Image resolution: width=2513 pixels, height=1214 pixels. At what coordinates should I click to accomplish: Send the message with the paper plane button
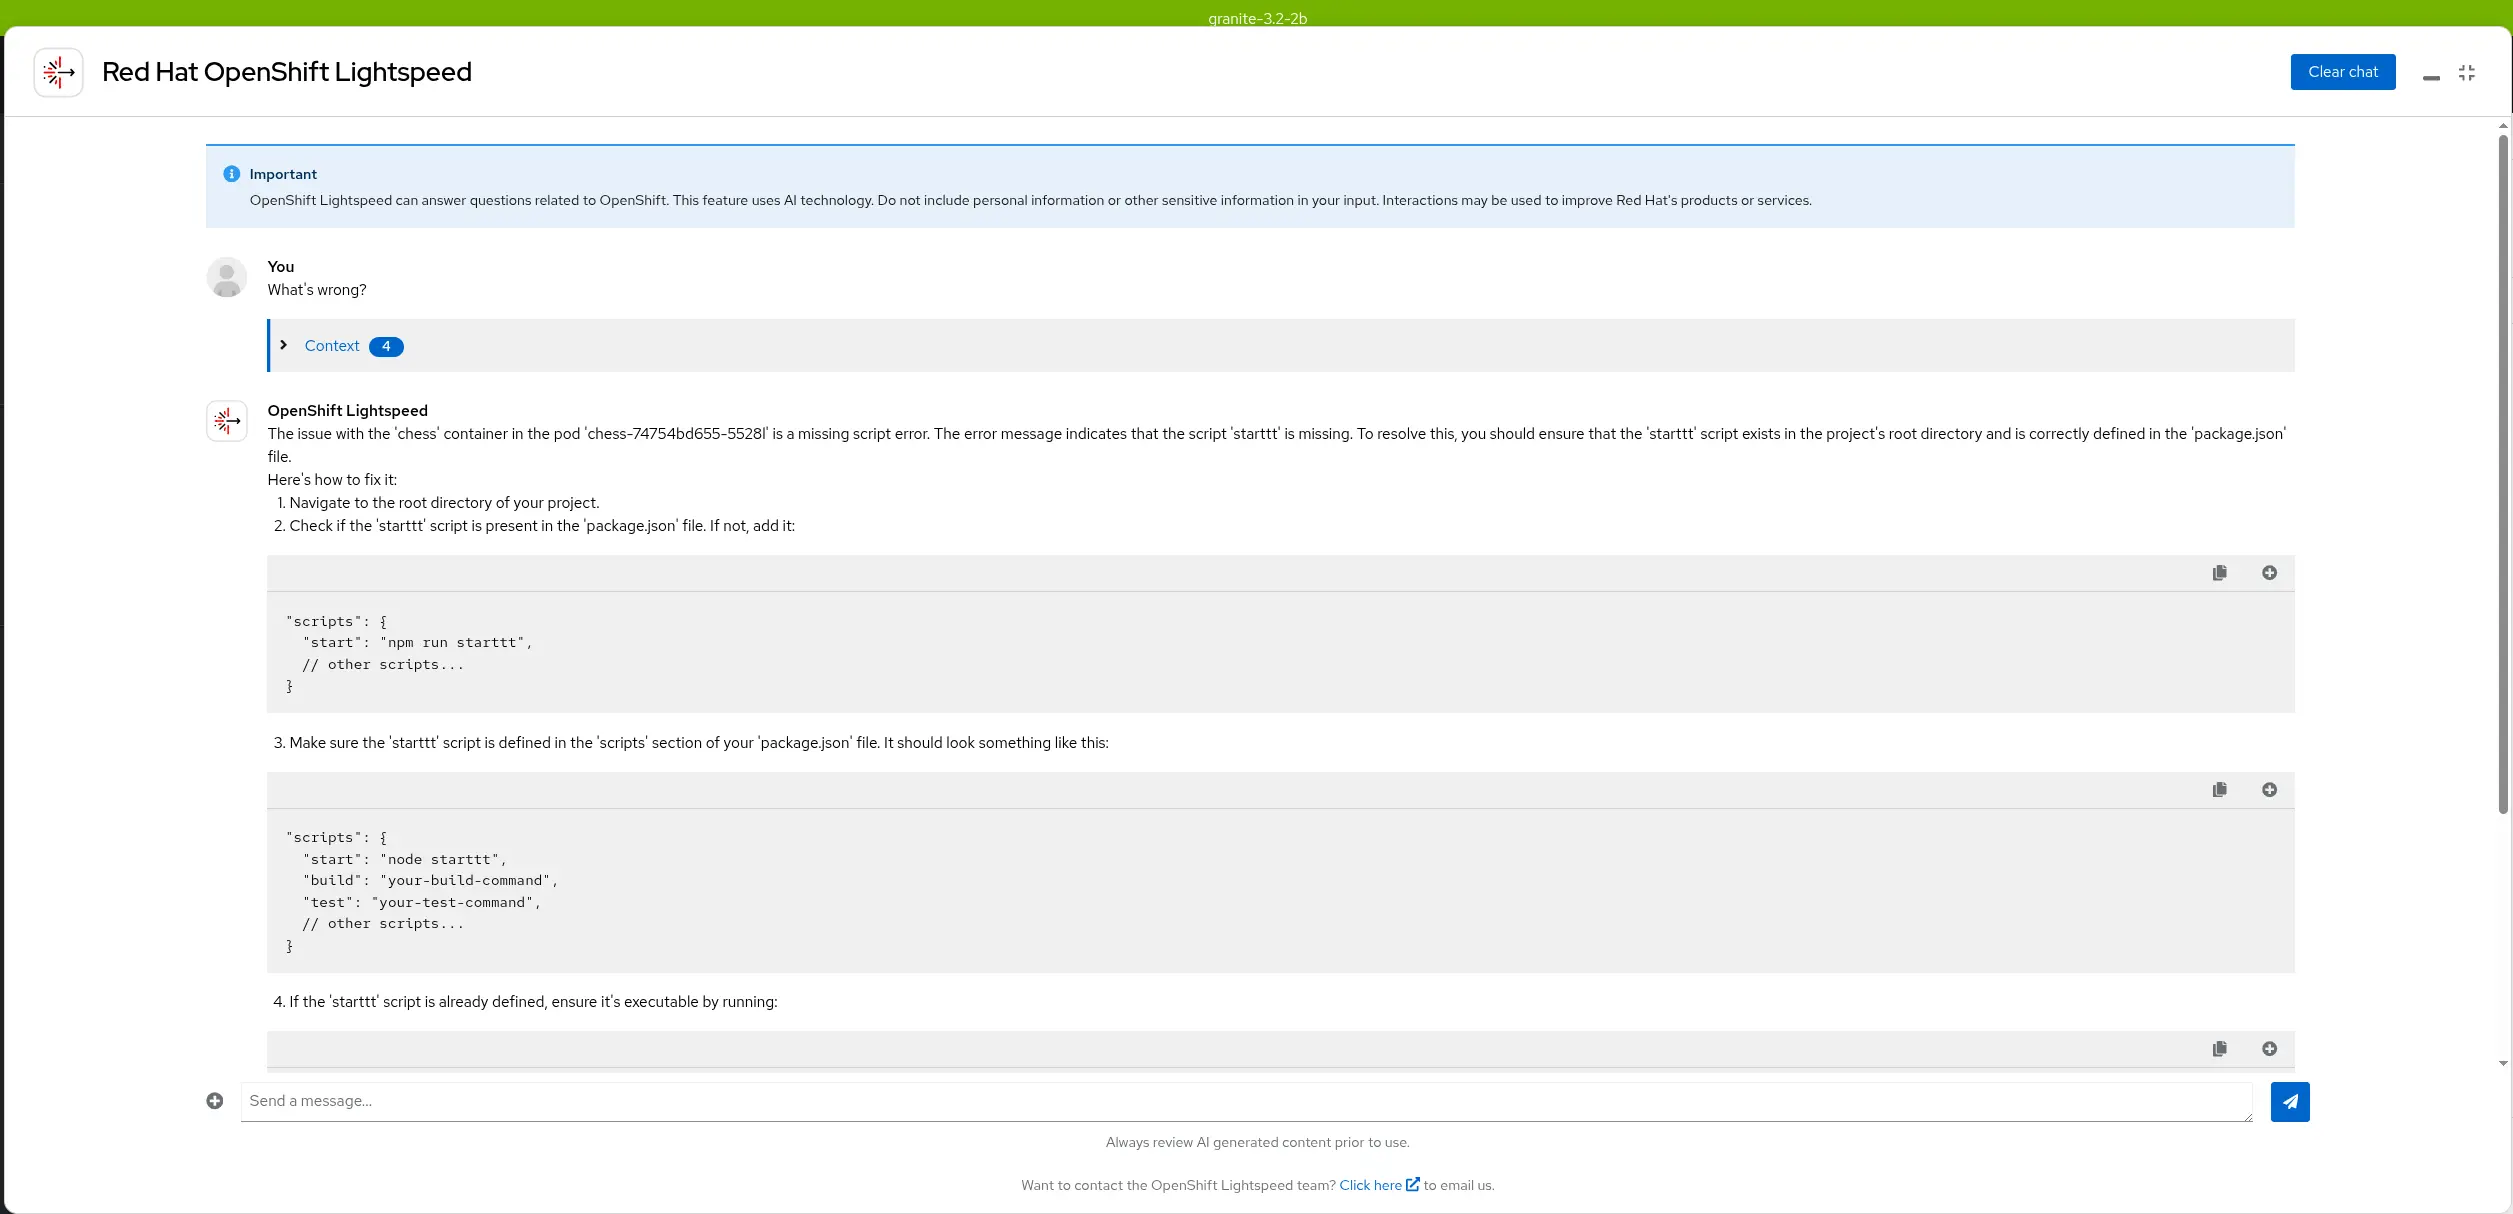point(2289,1102)
